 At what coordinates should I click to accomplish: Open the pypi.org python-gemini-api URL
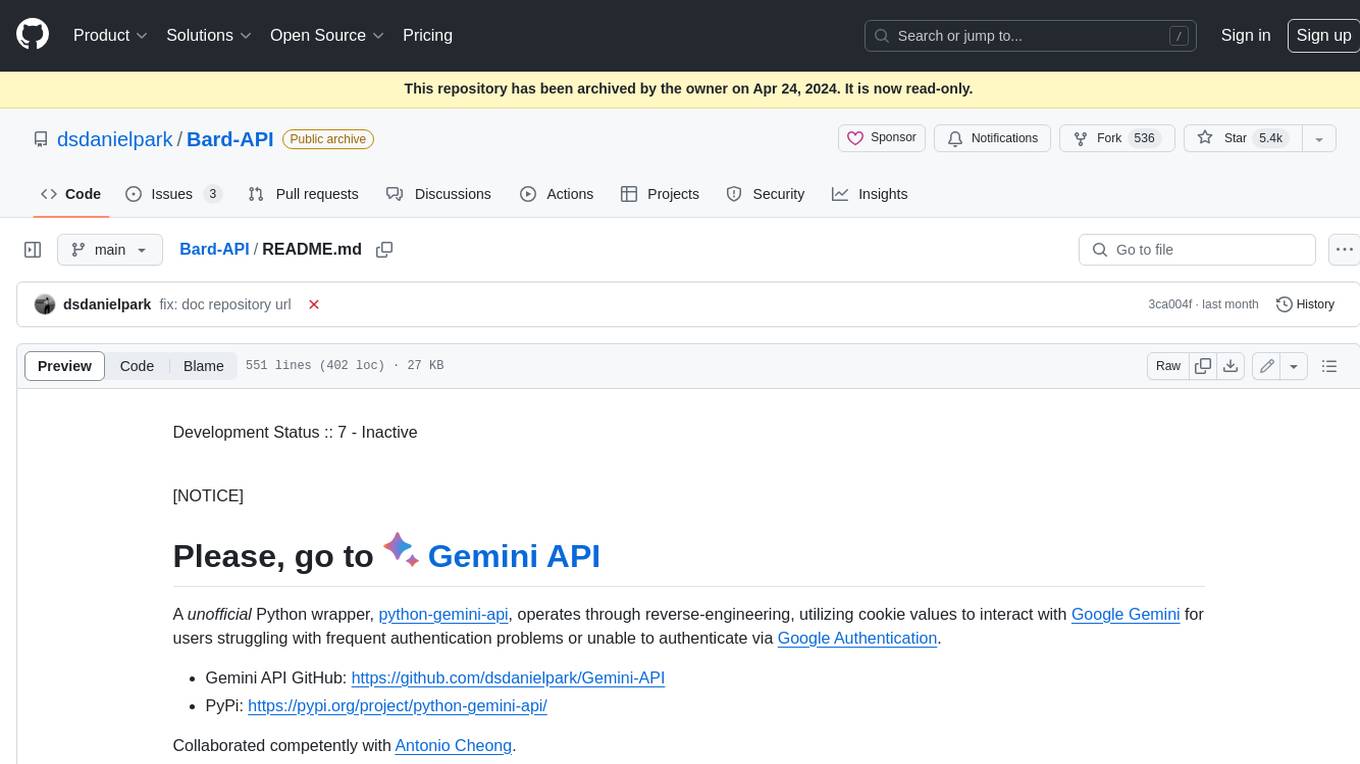397,706
